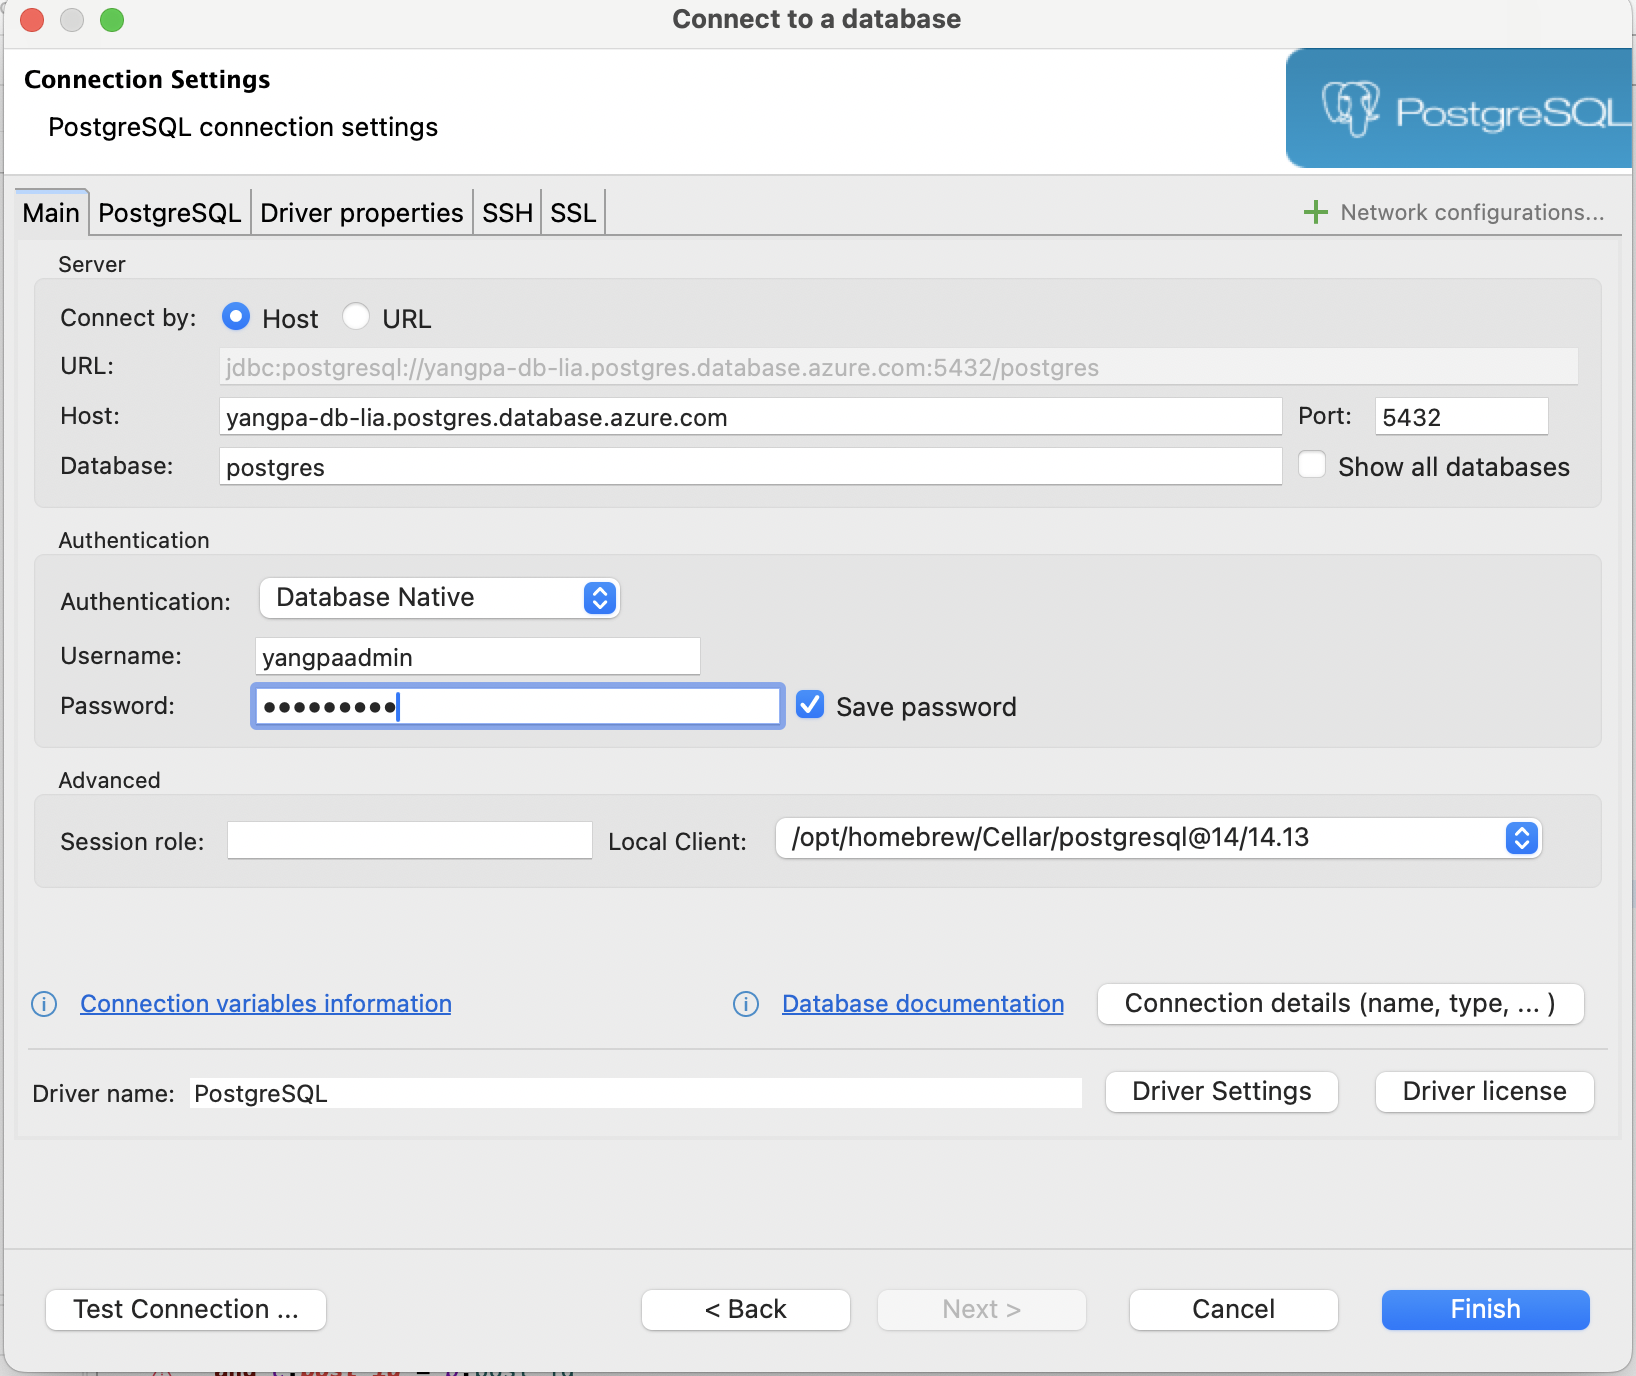
Task: Switch to the PostgreSQL tab
Action: pyautogui.click(x=170, y=213)
